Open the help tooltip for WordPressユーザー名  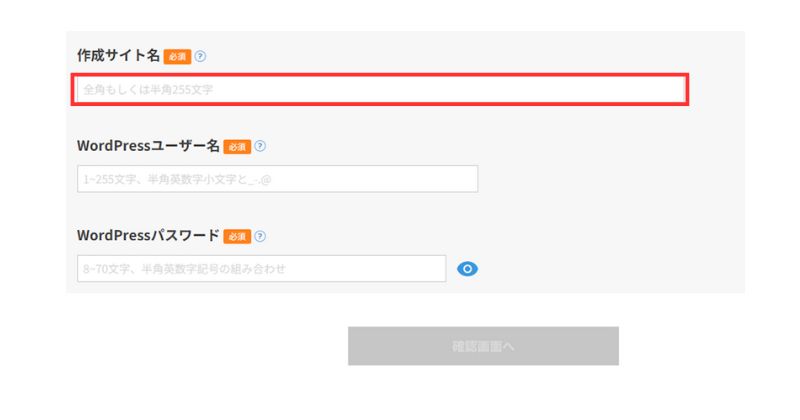click(x=260, y=146)
